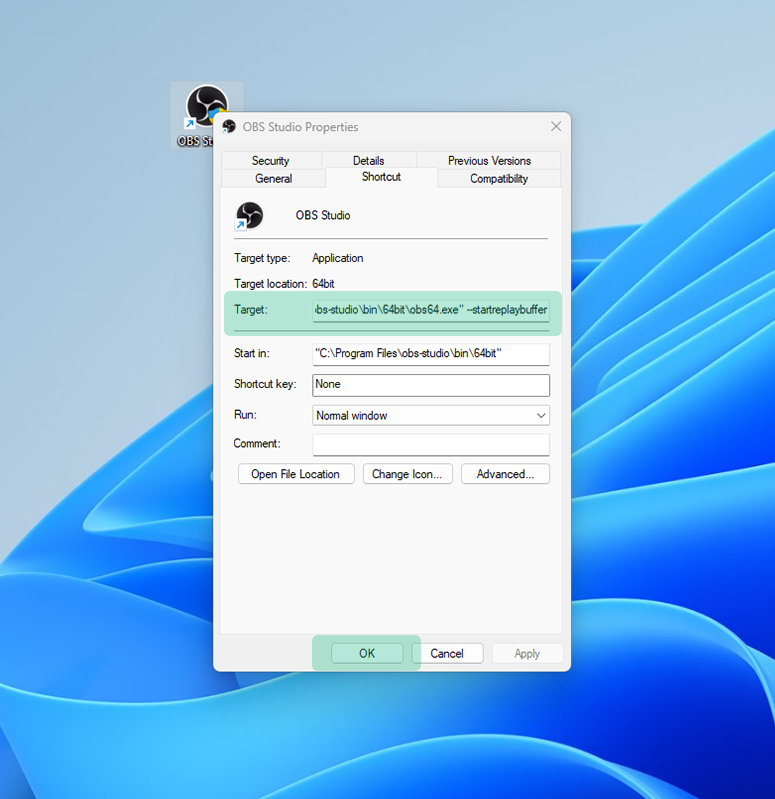Image resolution: width=775 pixels, height=799 pixels.
Task: Click the empty Comment field
Action: click(430, 444)
